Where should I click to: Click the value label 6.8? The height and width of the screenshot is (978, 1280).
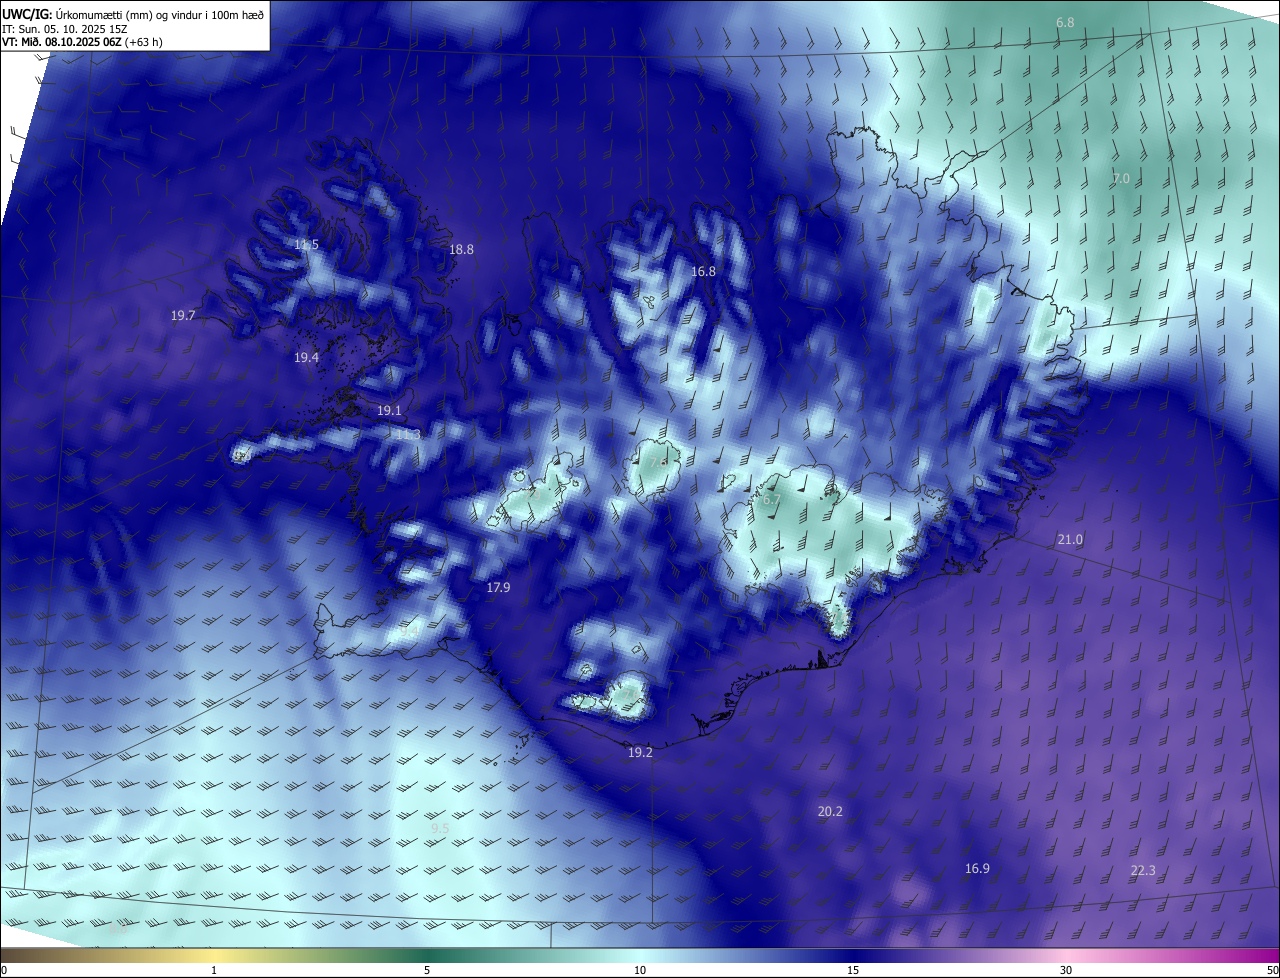click(1065, 22)
